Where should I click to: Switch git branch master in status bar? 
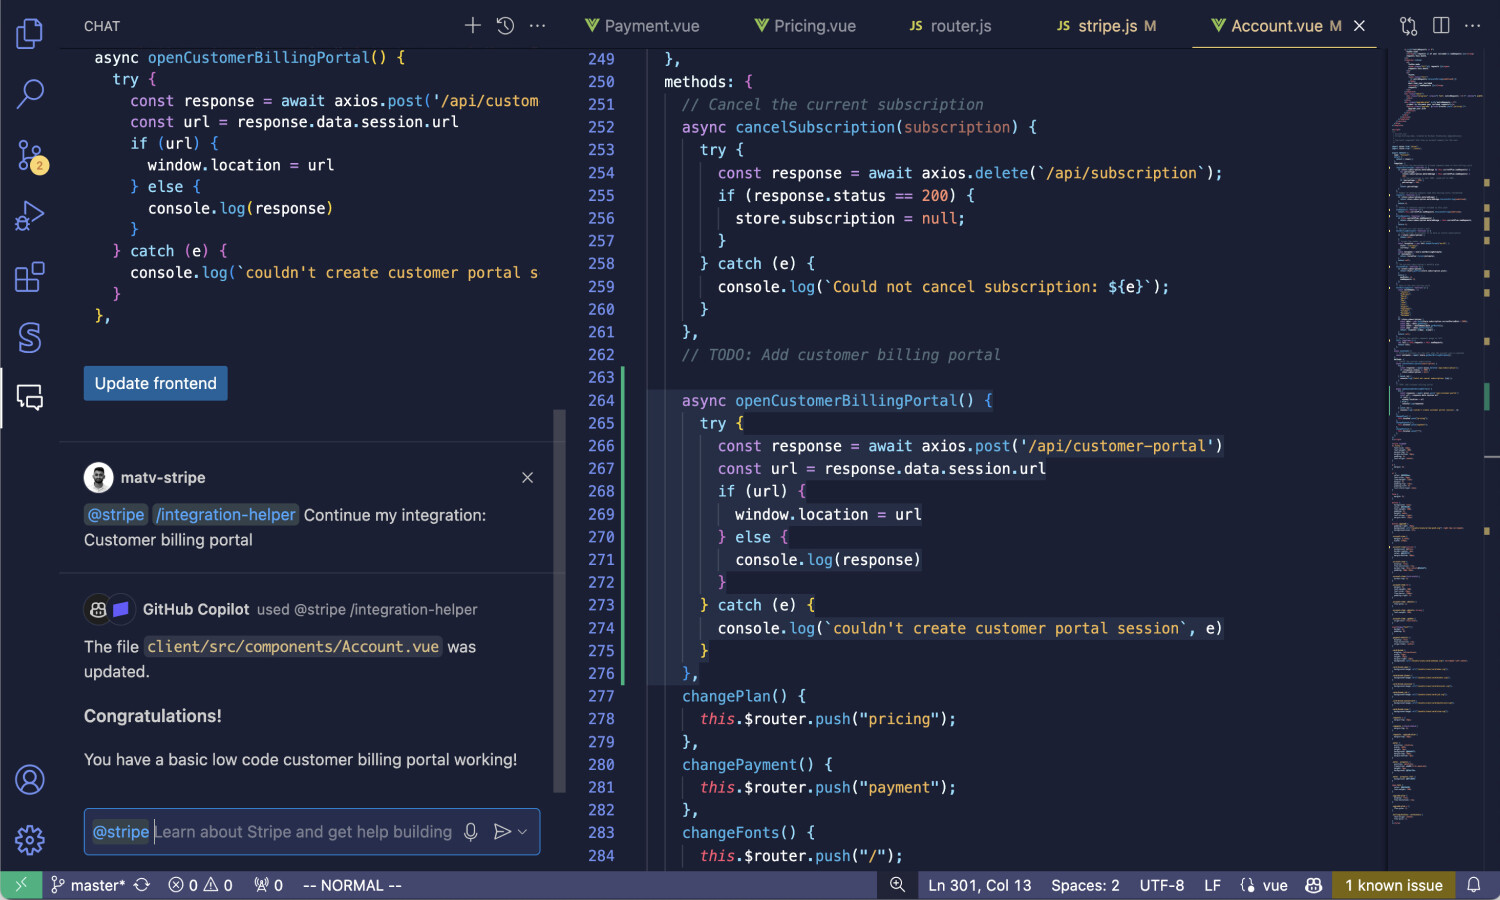(88, 885)
